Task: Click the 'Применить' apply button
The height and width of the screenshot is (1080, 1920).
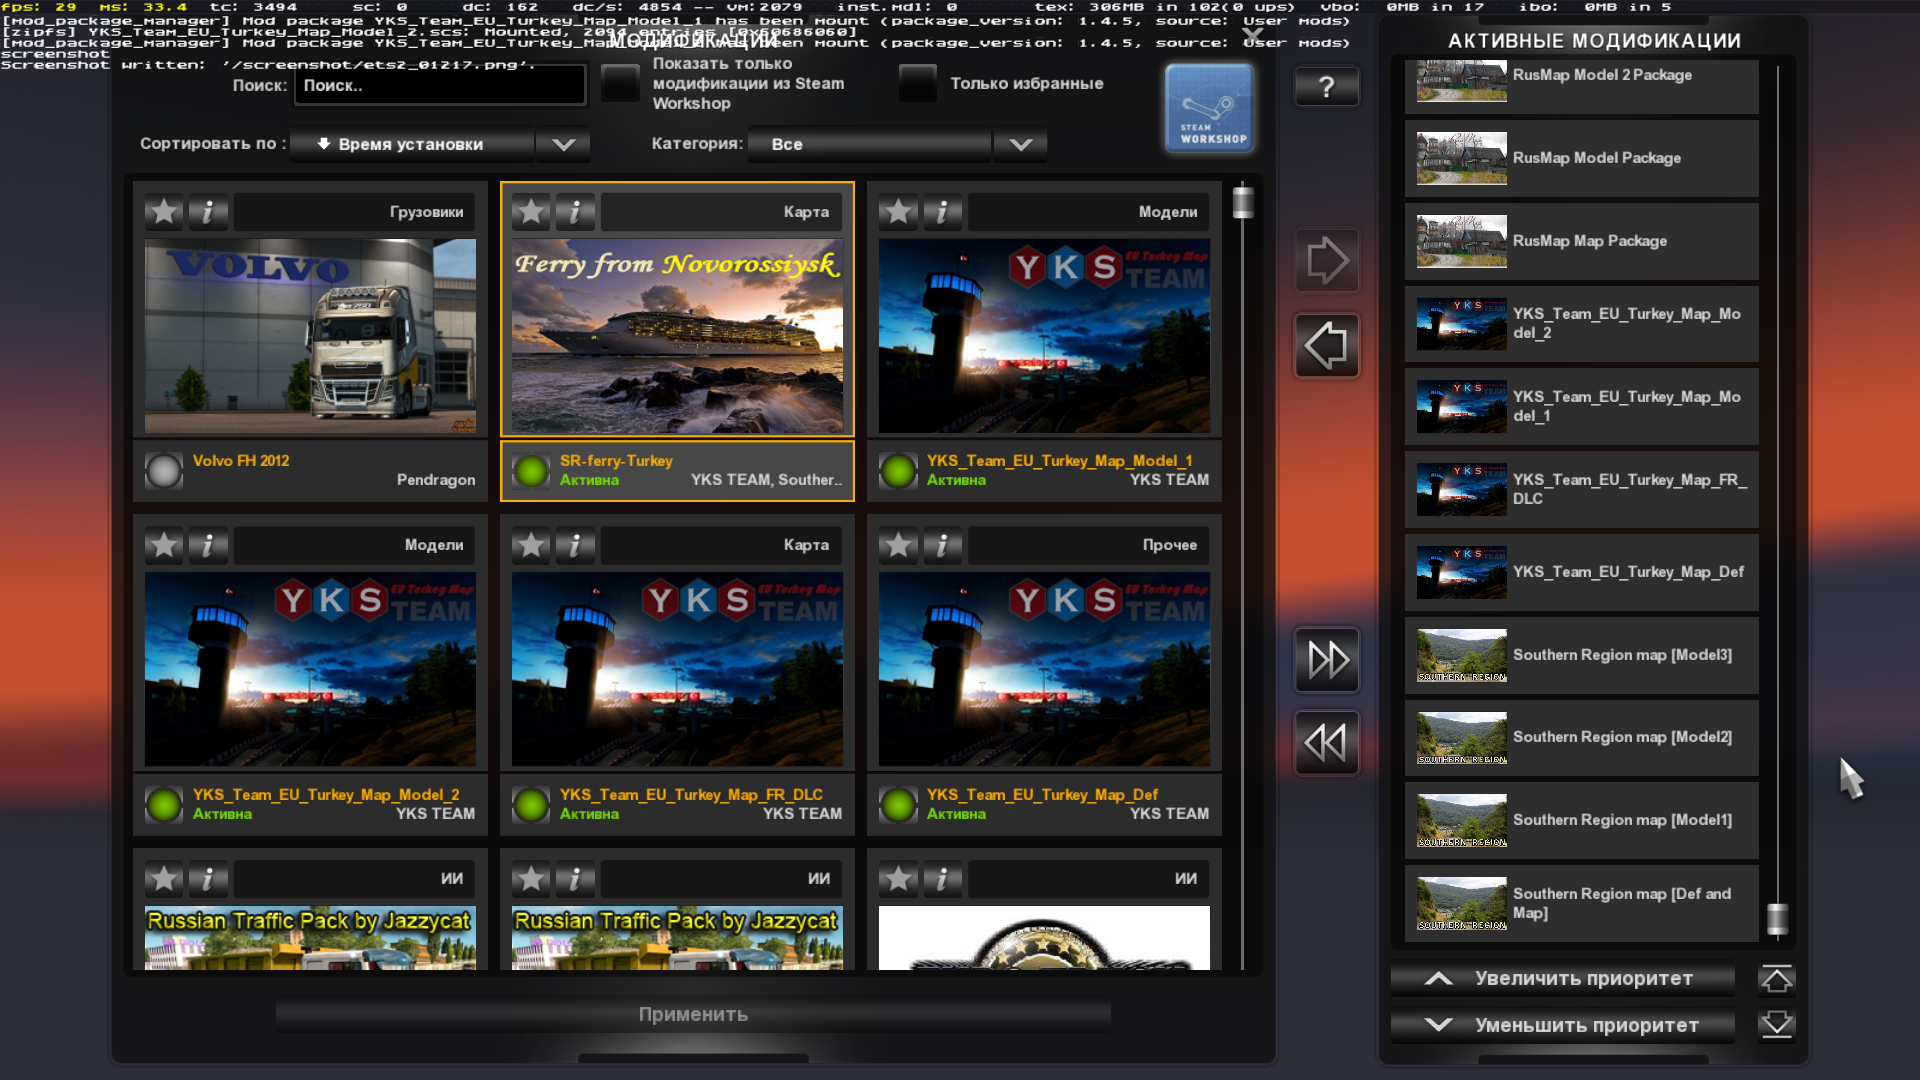Action: [x=693, y=1014]
